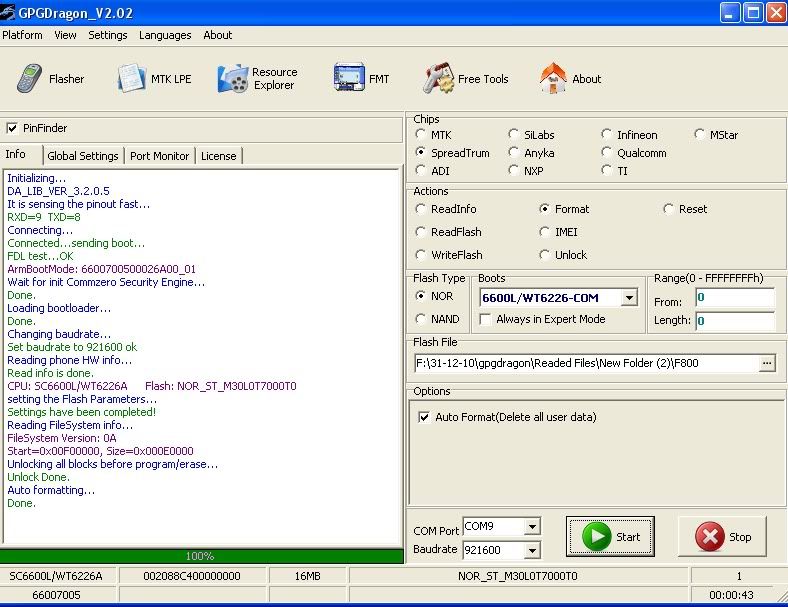Select the Qualcomm chip option

606,152
